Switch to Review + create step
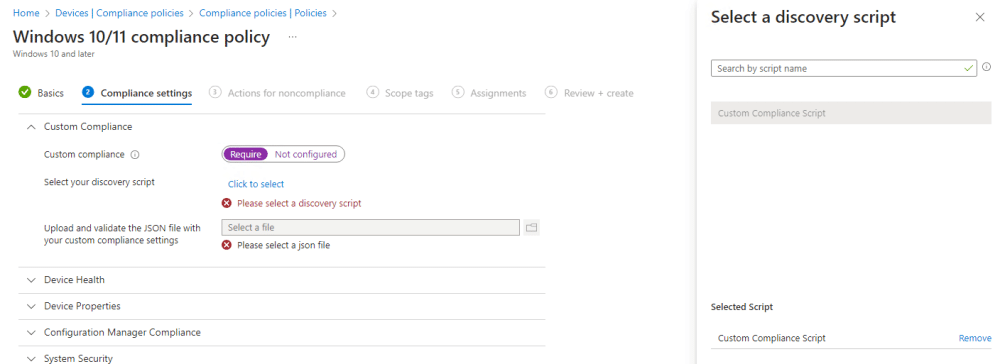This screenshot has height=364, width=1000. point(589,93)
